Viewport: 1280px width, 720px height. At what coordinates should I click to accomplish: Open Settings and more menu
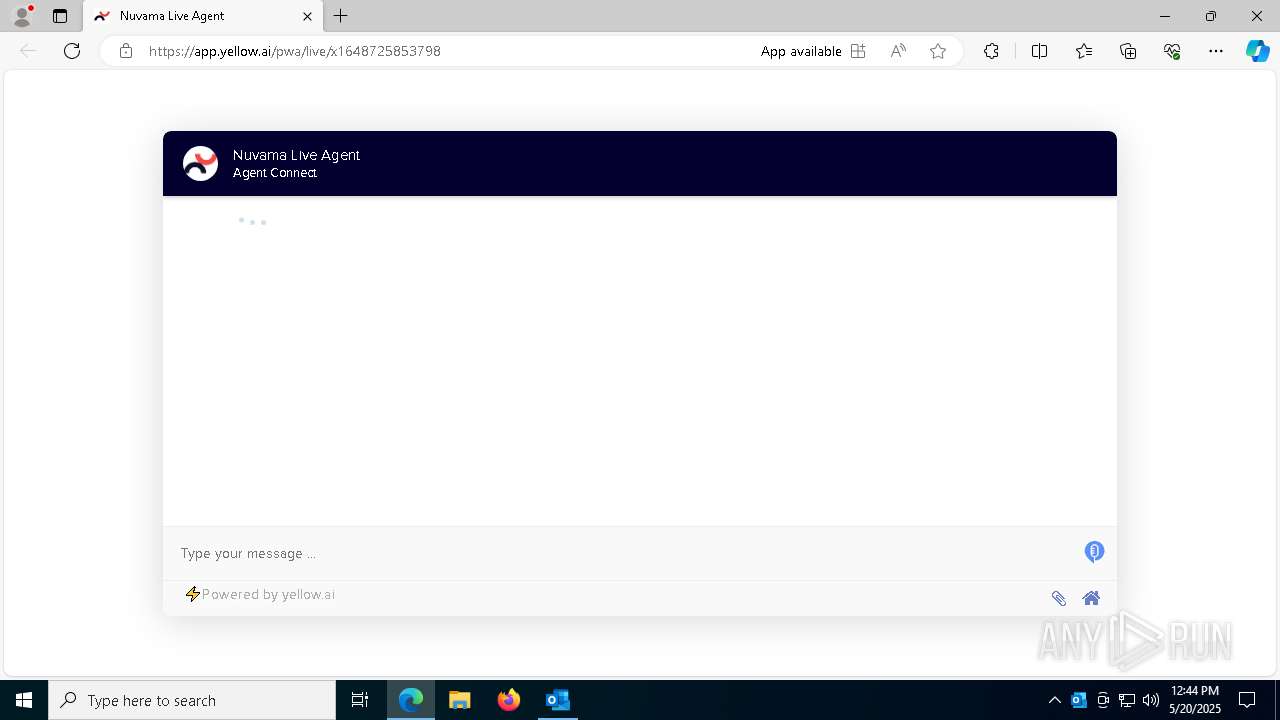[x=1216, y=51]
